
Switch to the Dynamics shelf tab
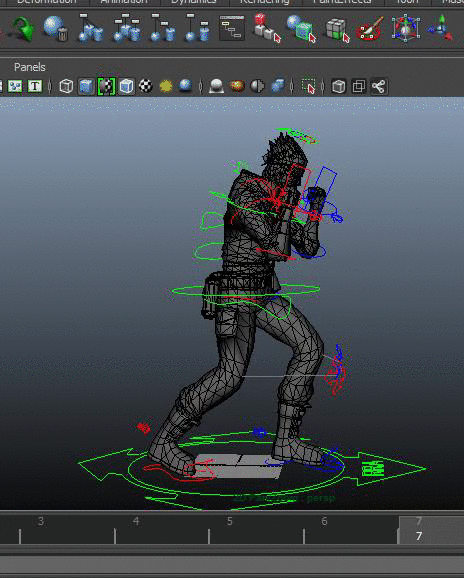coord(193,2)
